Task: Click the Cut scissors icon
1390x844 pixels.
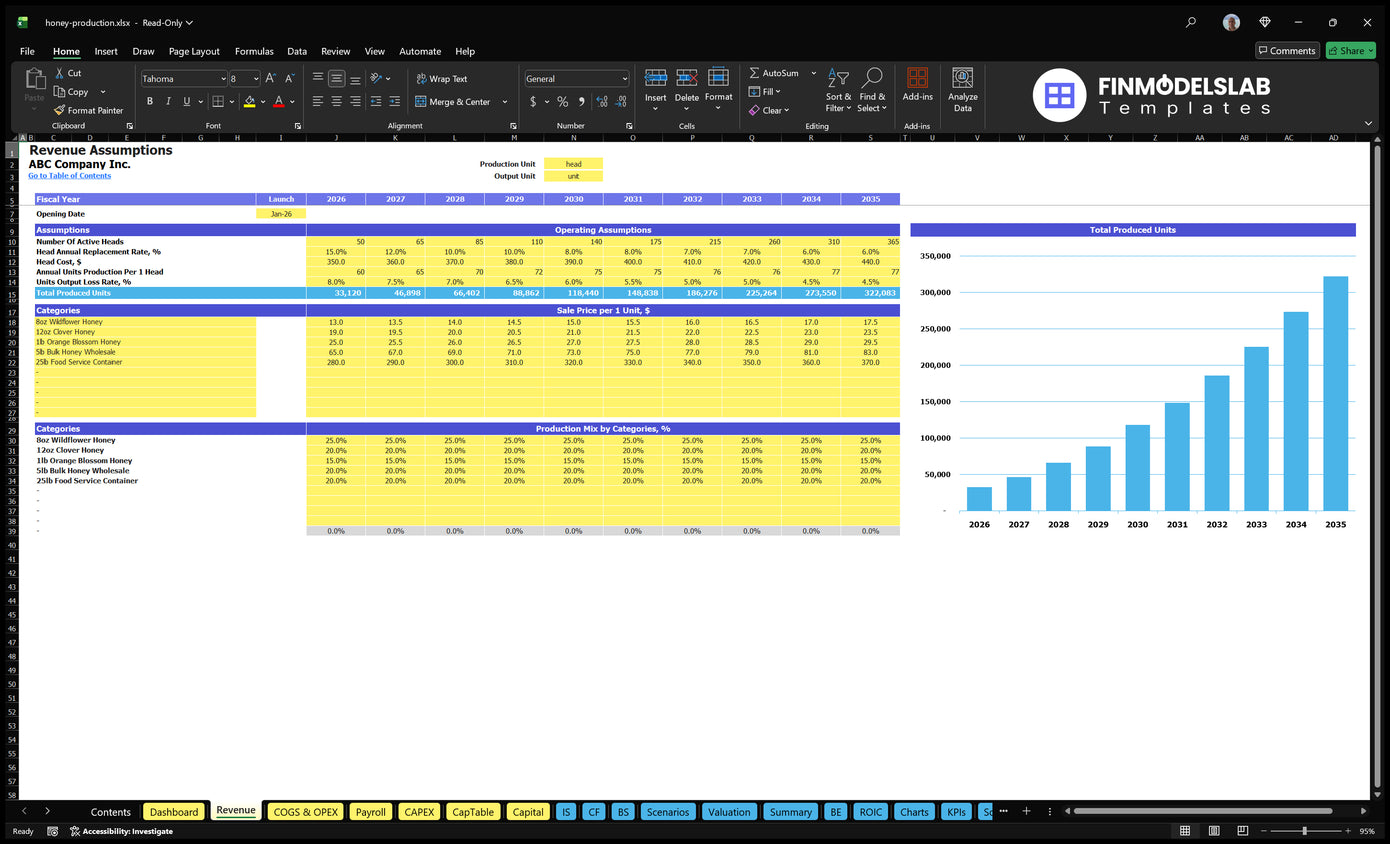Action: [60, 73]
